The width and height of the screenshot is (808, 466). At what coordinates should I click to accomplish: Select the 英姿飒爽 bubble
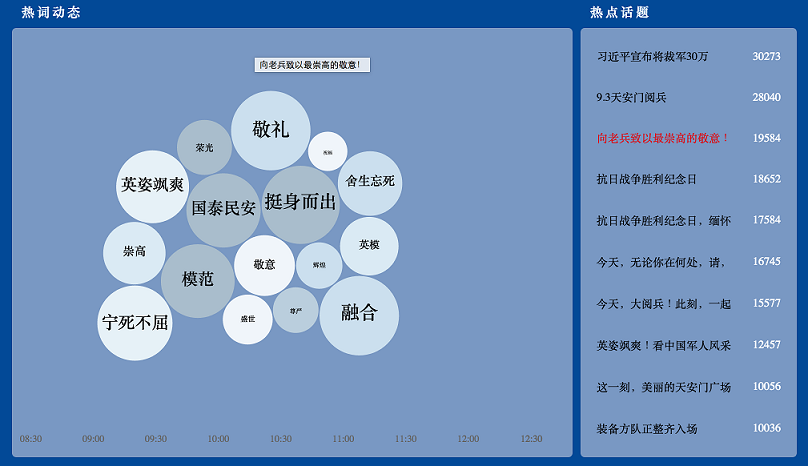(152, 186)
